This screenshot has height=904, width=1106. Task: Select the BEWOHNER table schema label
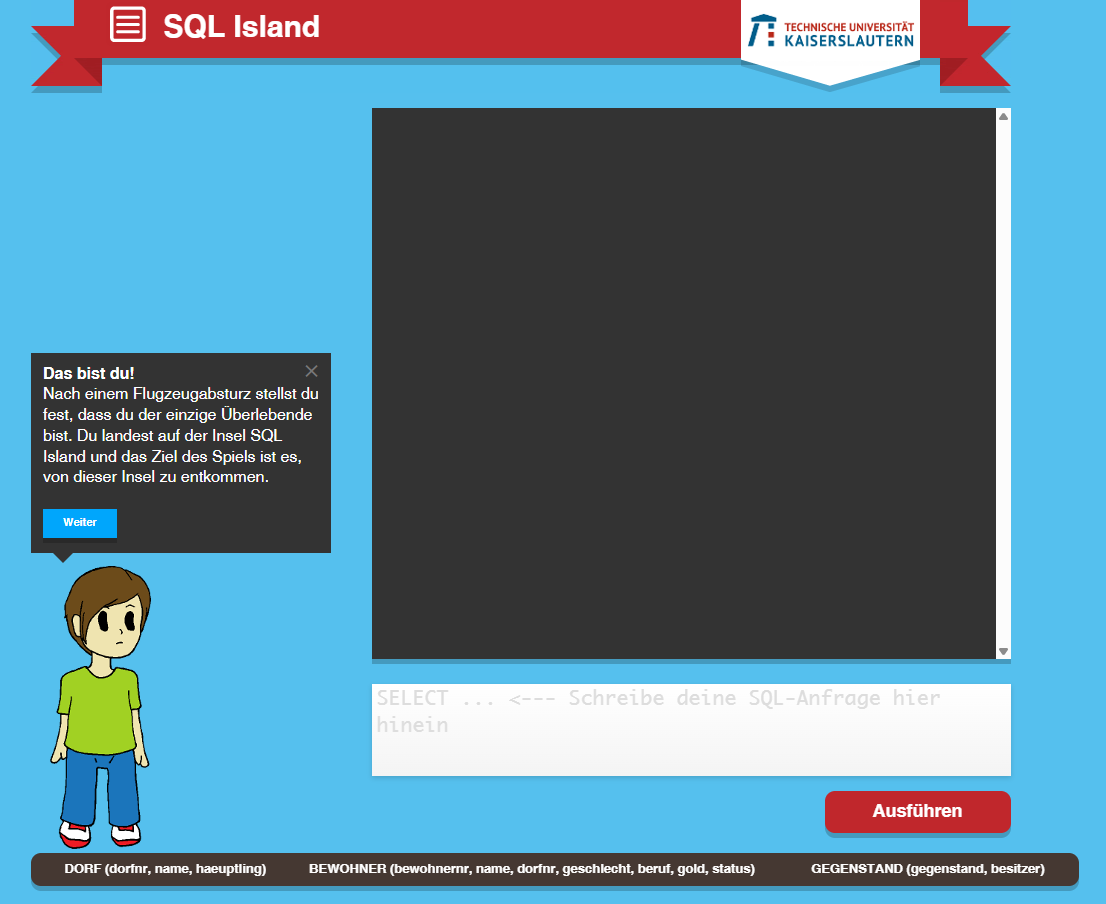click(x=531, y=869)
